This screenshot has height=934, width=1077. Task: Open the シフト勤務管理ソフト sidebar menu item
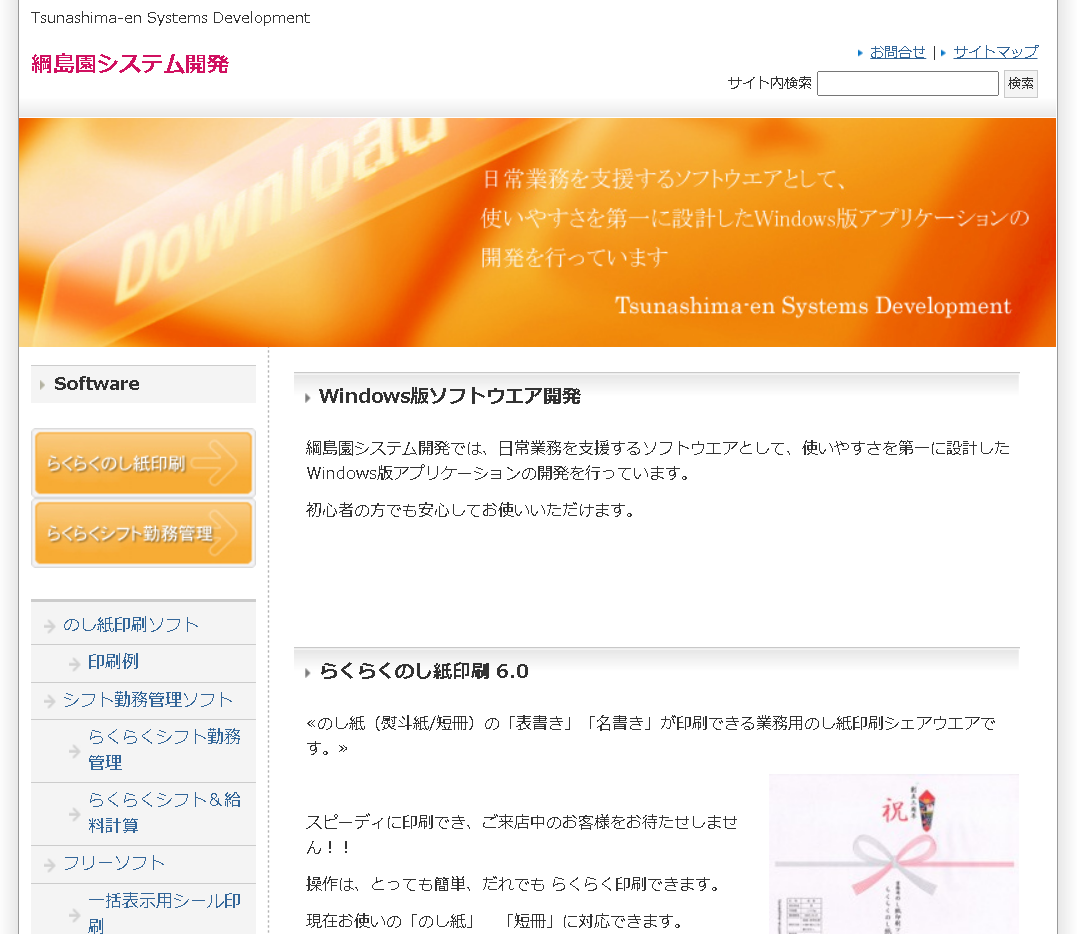coord(148,700)
